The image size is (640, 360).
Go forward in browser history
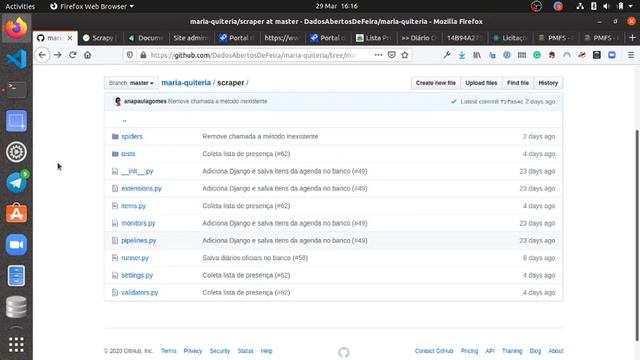(x=58, y=55)
